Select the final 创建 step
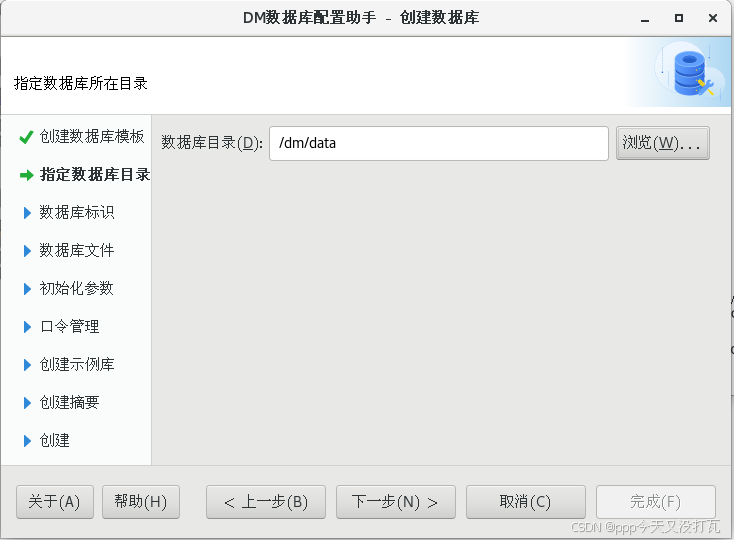734x540 pixels. click(54, 440)
